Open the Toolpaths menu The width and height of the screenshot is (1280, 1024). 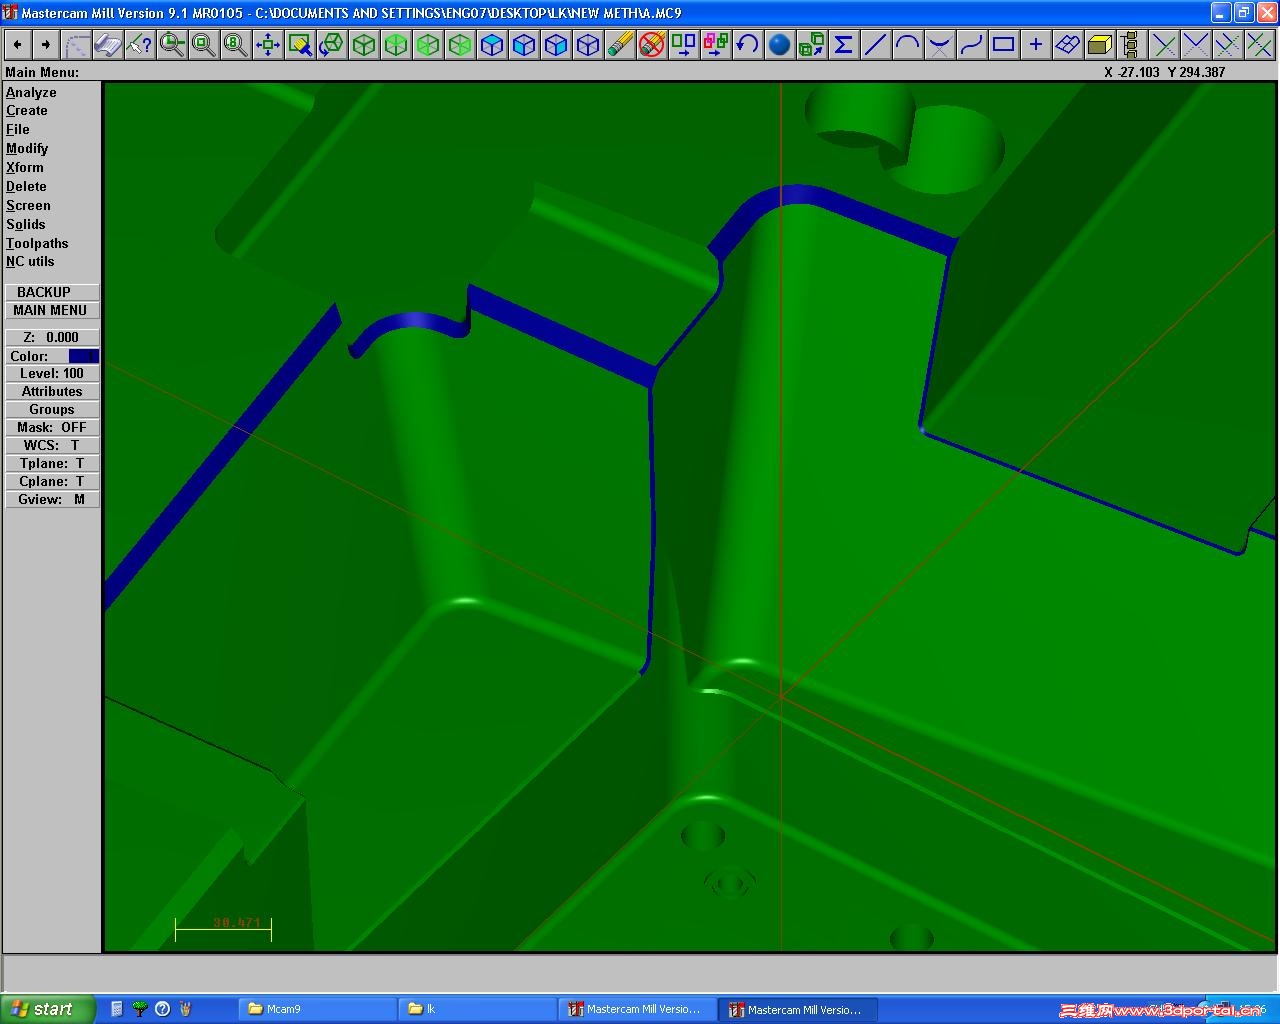click(37, 244)
